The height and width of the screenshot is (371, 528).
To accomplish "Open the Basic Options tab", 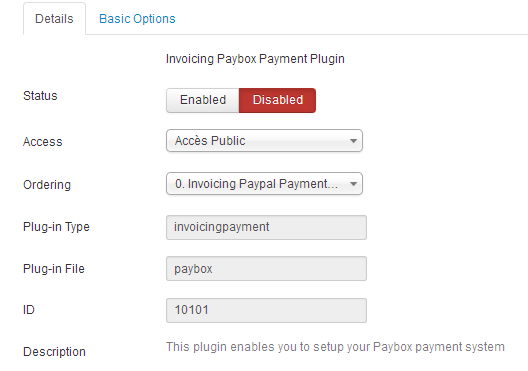I will [137, 19].
